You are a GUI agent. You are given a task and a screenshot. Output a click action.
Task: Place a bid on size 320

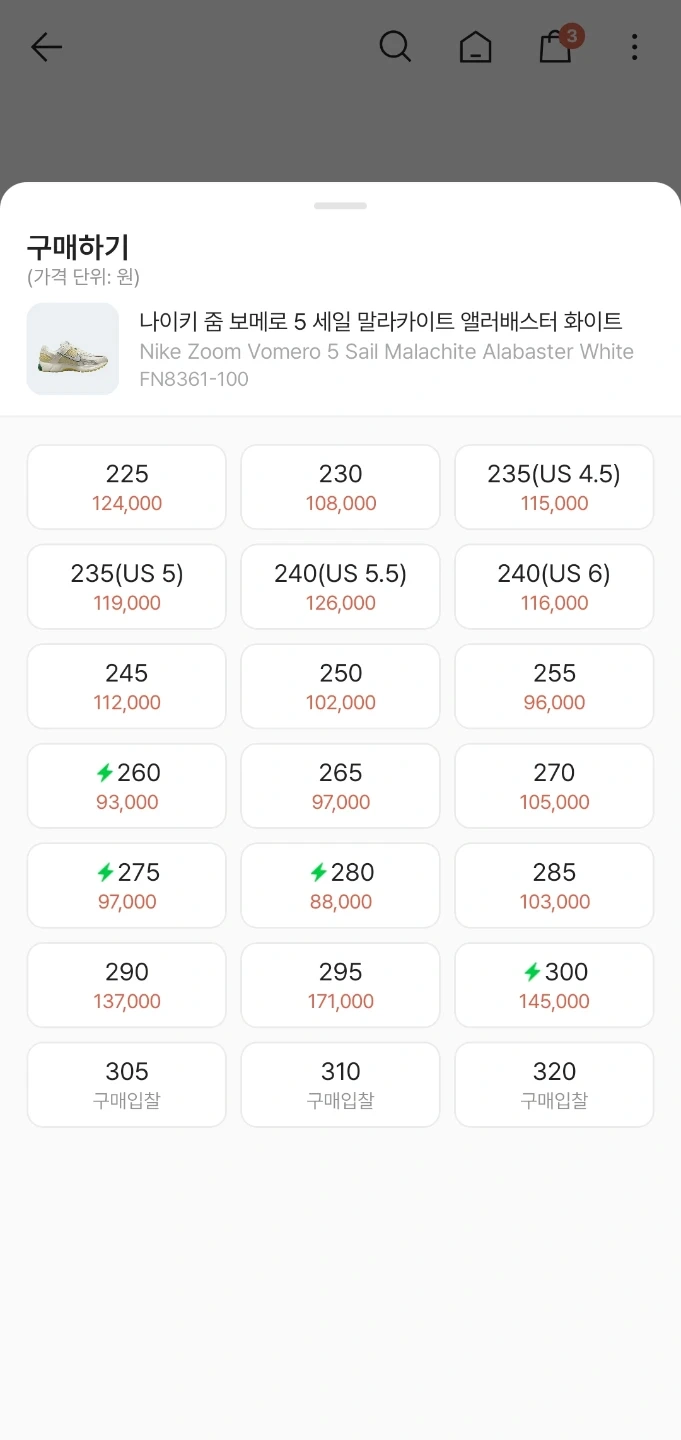click(x=554, y=1085)
